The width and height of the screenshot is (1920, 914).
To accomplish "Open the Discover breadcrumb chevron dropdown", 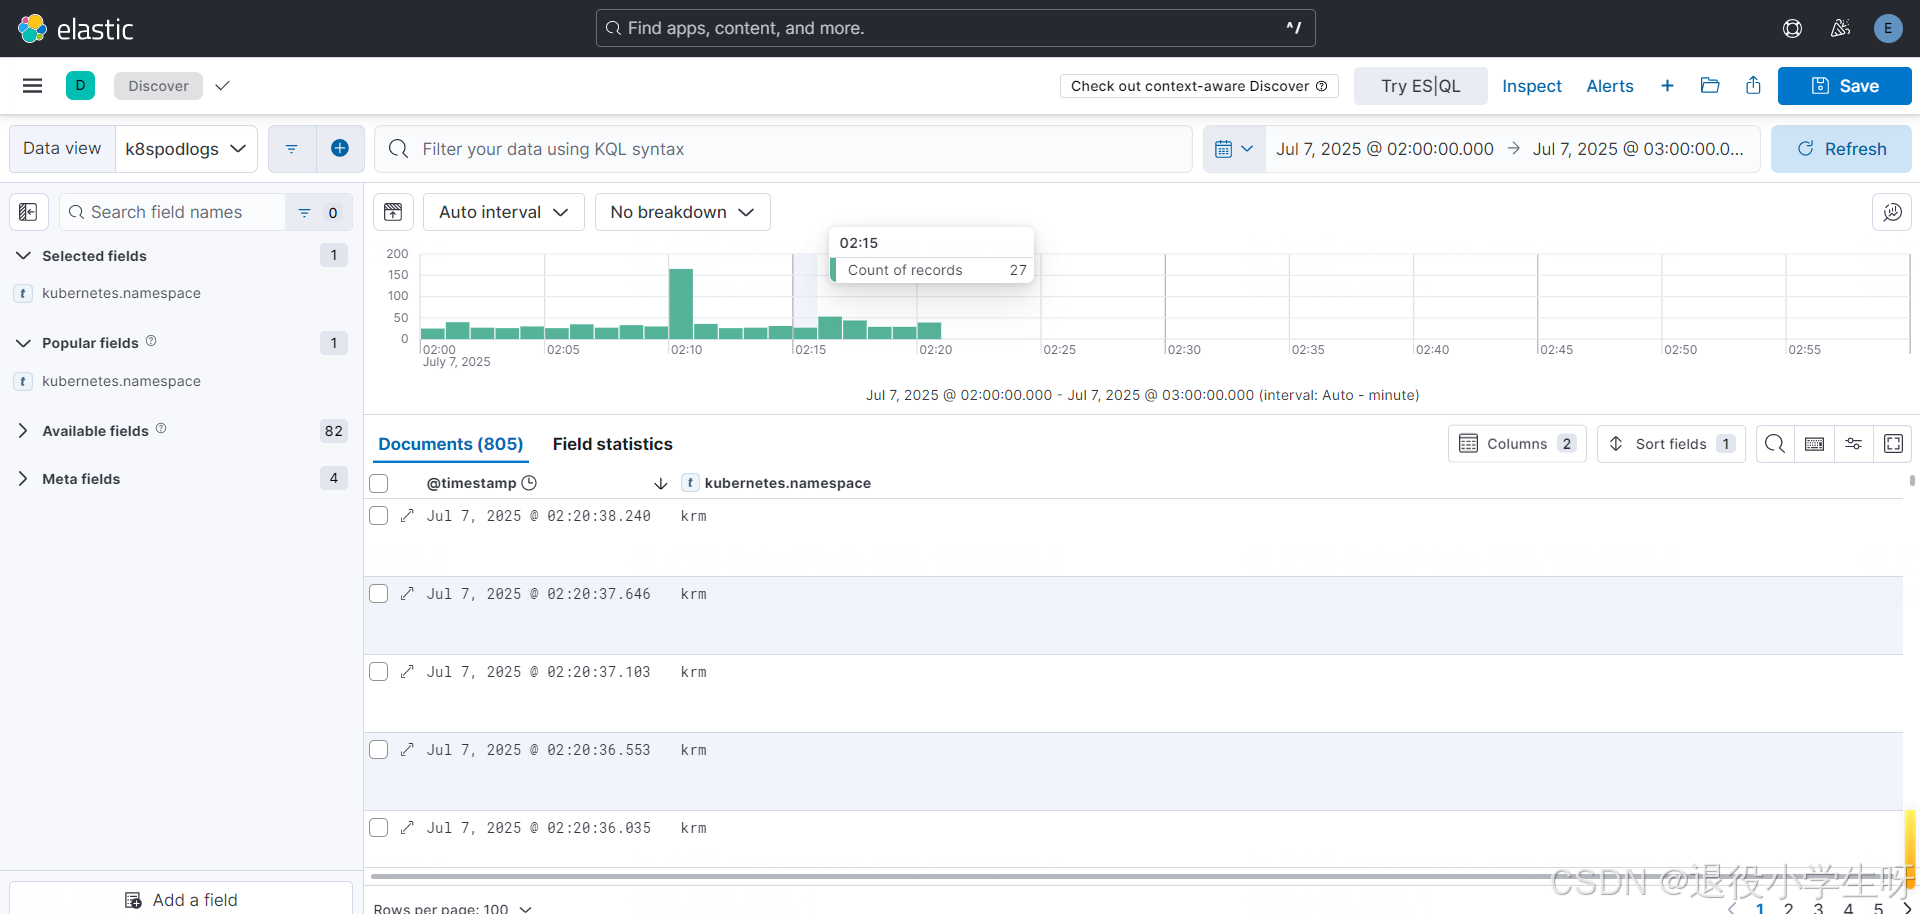I will (222, 86).
